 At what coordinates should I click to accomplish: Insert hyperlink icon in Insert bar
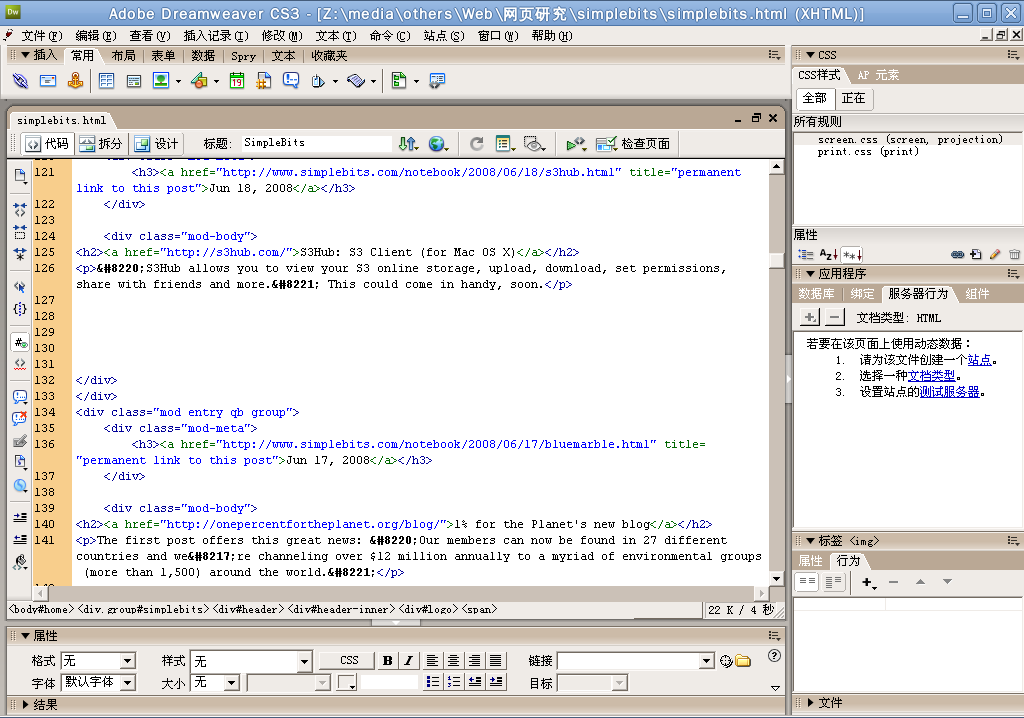coord(20,81)
